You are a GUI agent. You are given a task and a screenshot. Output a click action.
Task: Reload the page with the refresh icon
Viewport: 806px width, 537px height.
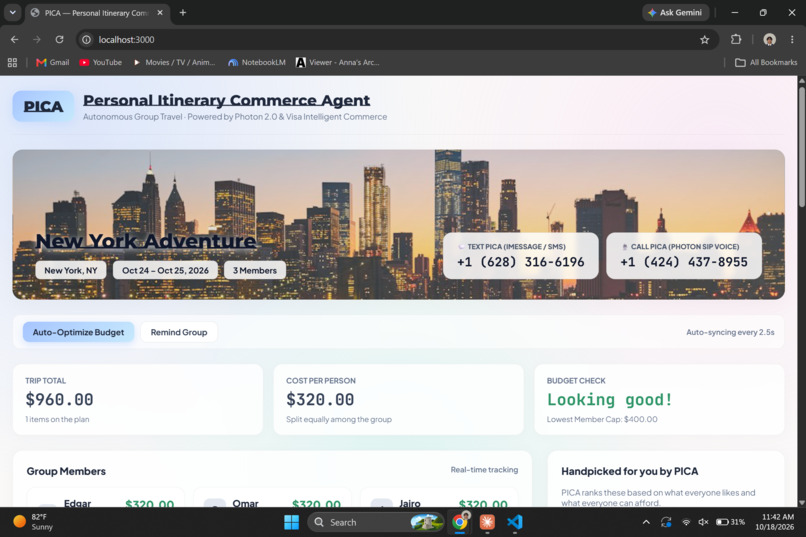coord(60,40)
